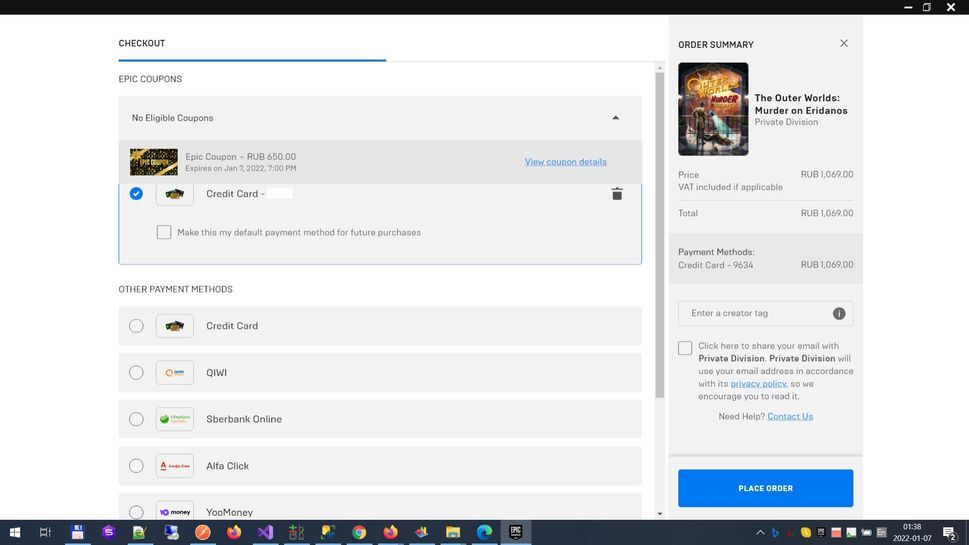
Task: Click the creator tag info icon
Action: [x=838, y=314]
